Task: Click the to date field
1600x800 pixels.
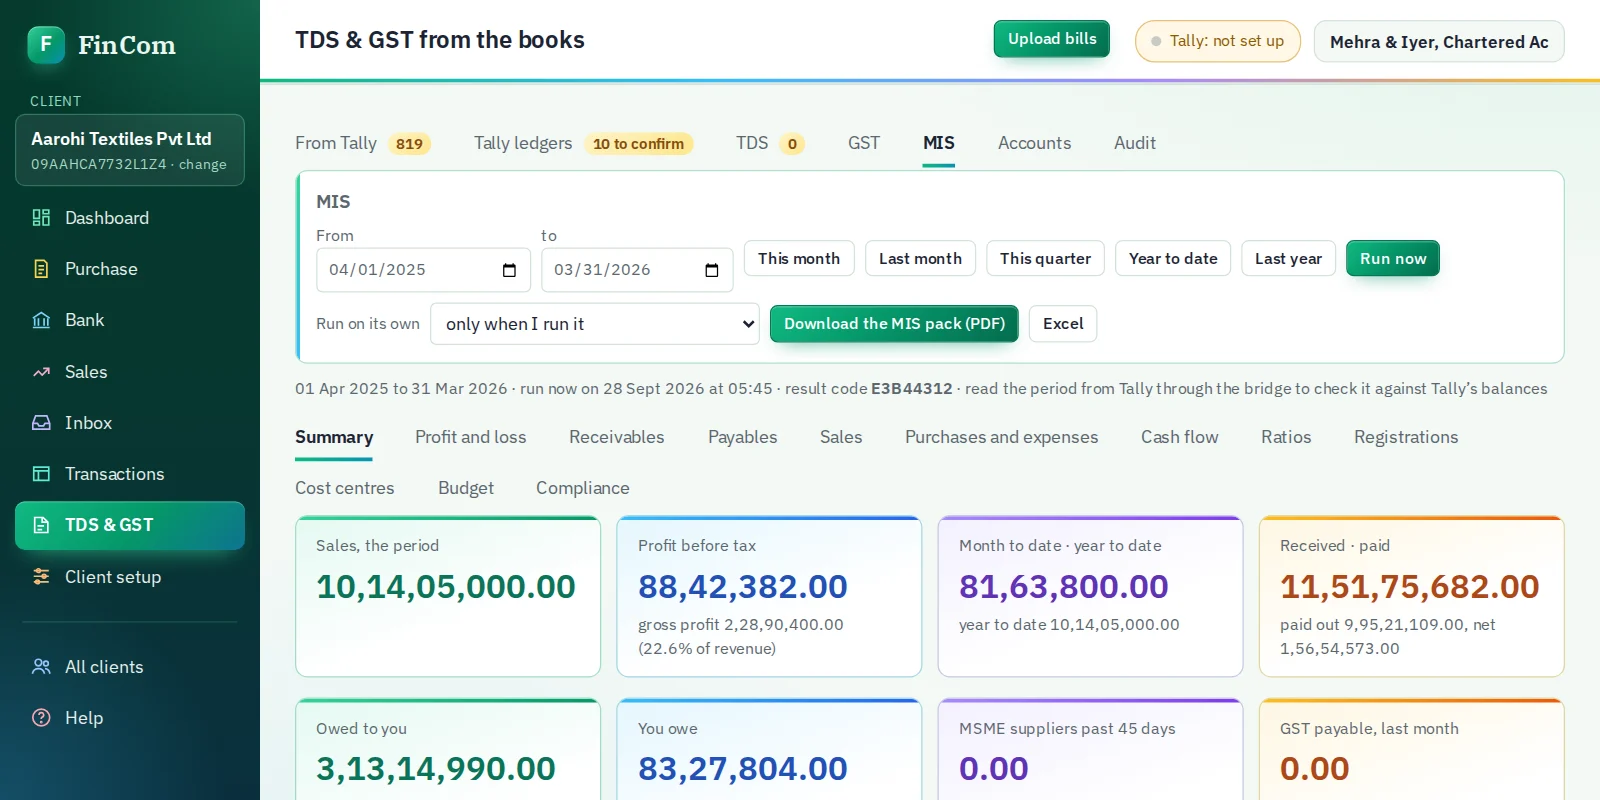Action: [x=637, y=270]
